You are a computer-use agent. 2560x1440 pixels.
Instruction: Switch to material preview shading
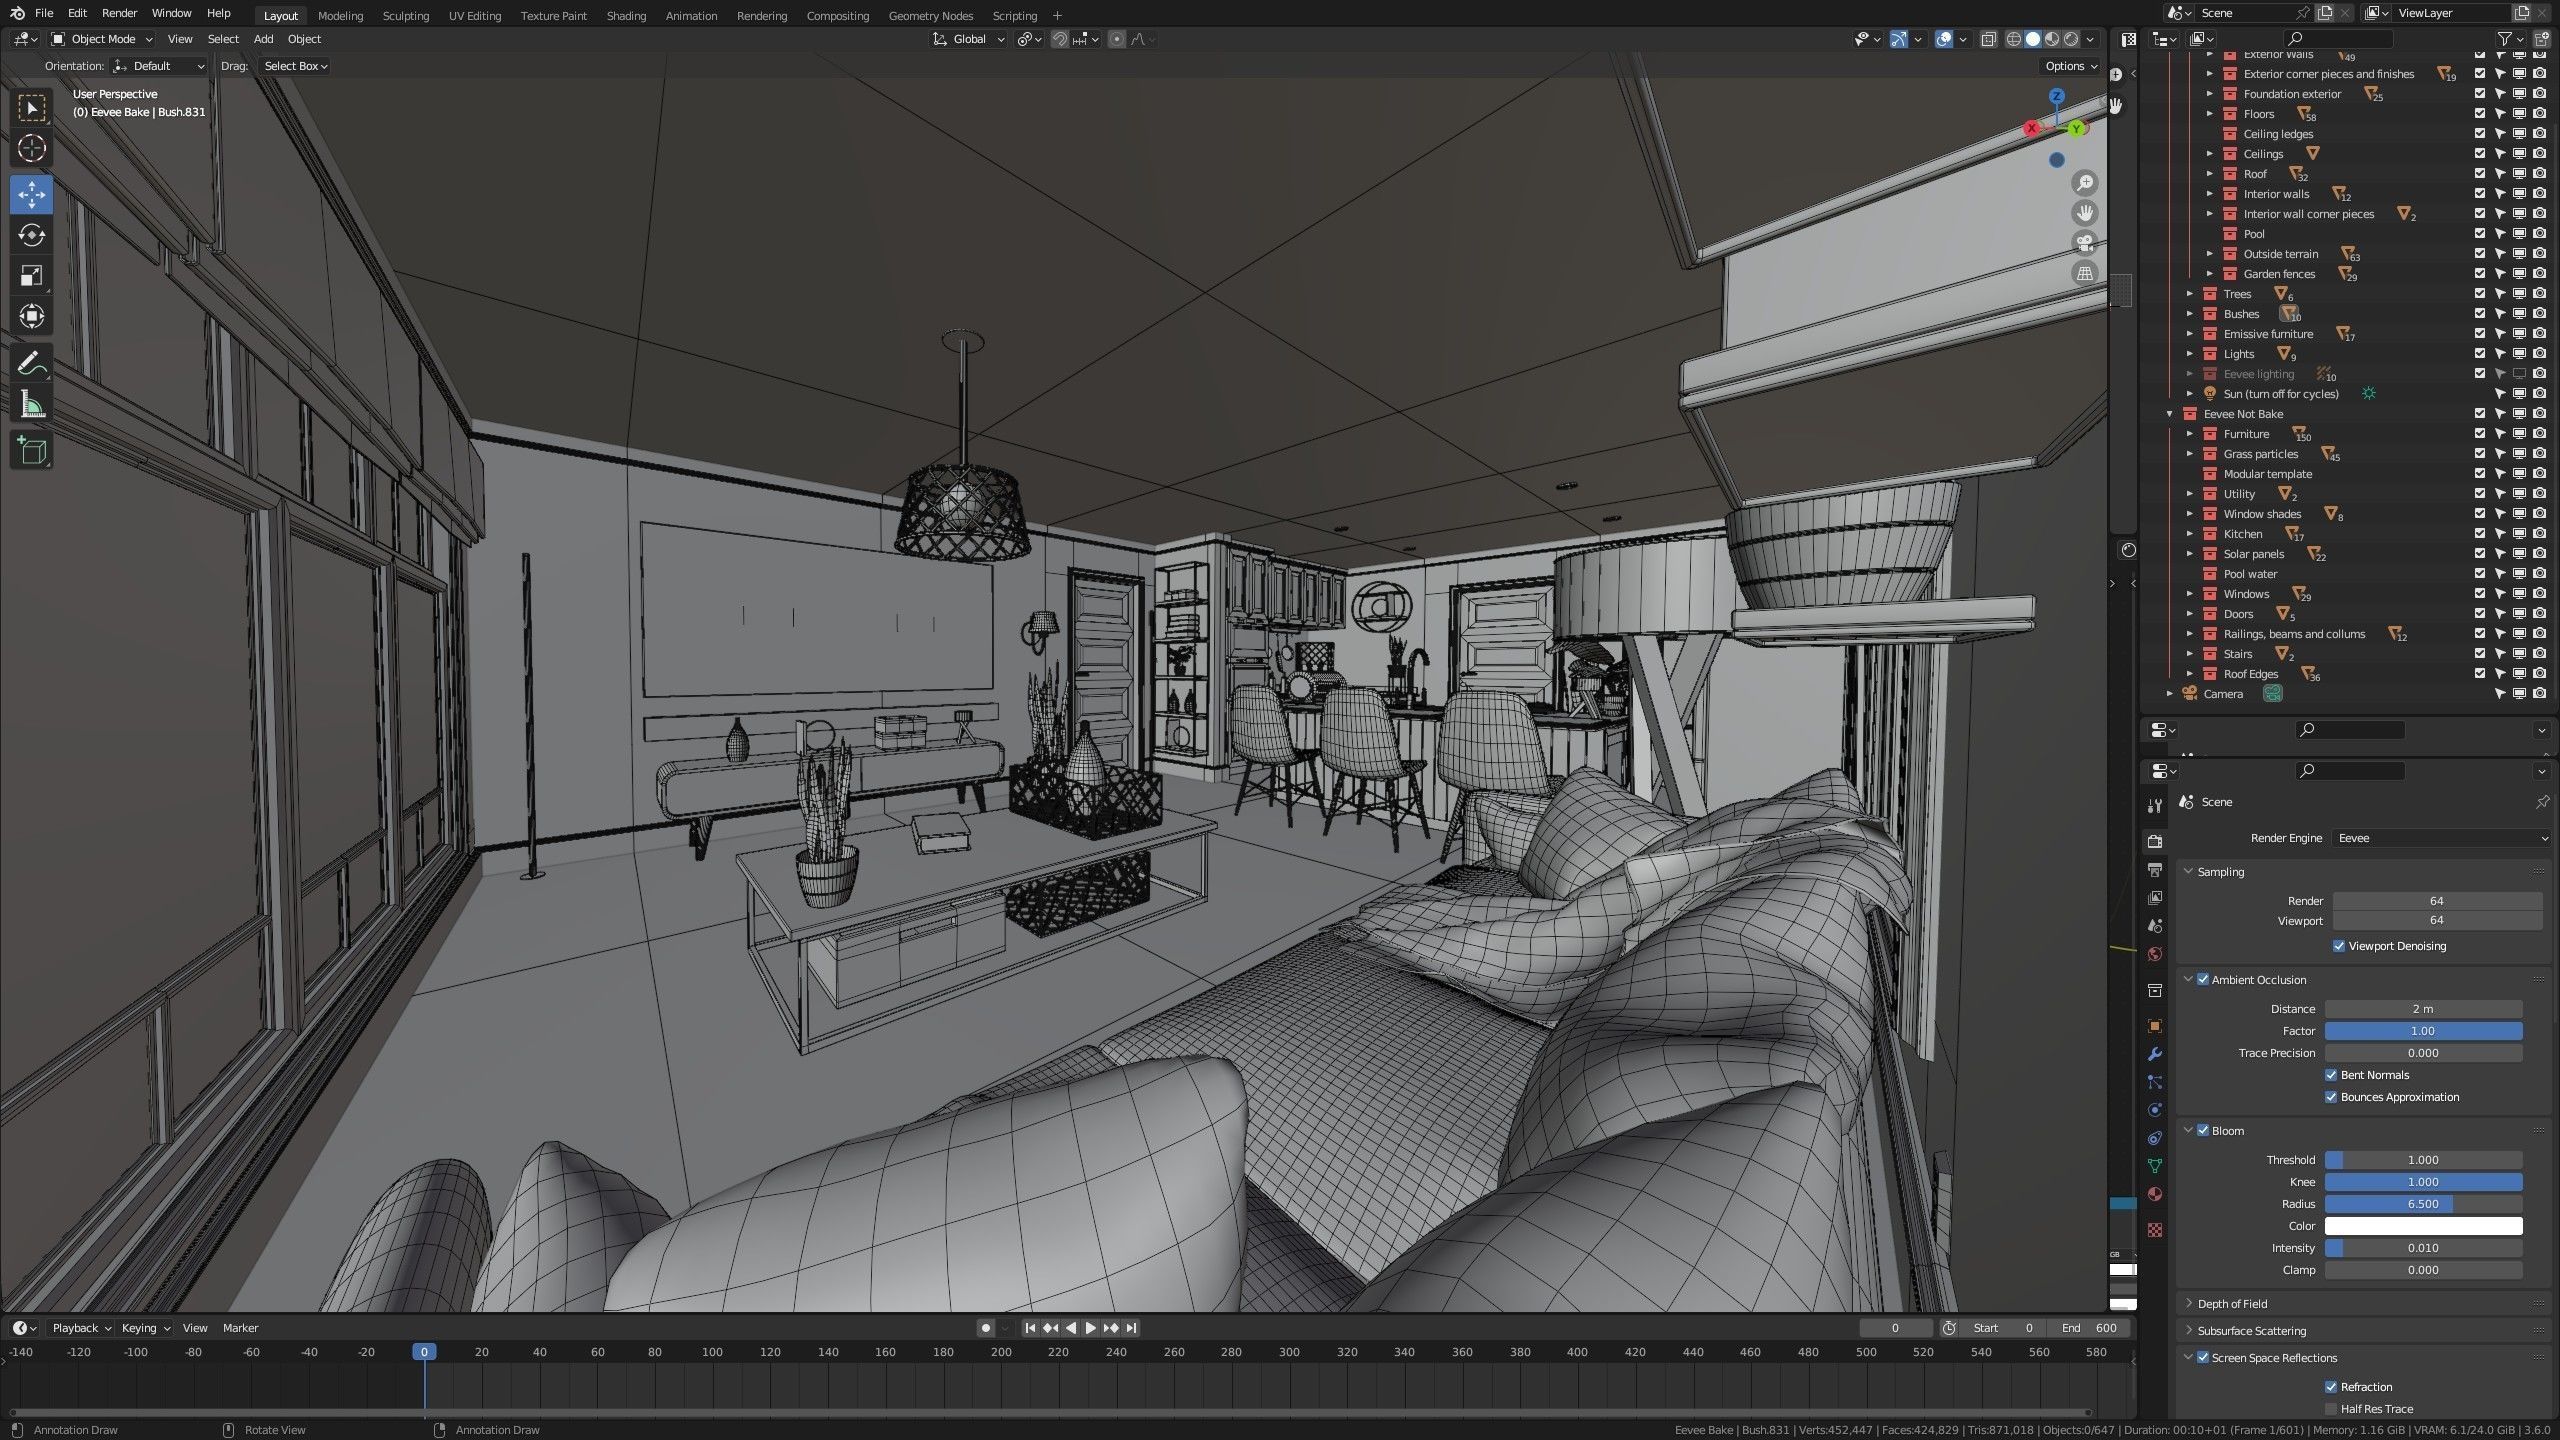click(x=2052, y=39)
